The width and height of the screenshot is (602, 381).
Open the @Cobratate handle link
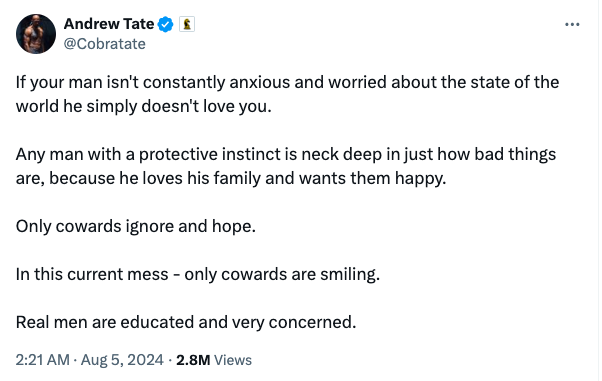click(x=104, y=44)
